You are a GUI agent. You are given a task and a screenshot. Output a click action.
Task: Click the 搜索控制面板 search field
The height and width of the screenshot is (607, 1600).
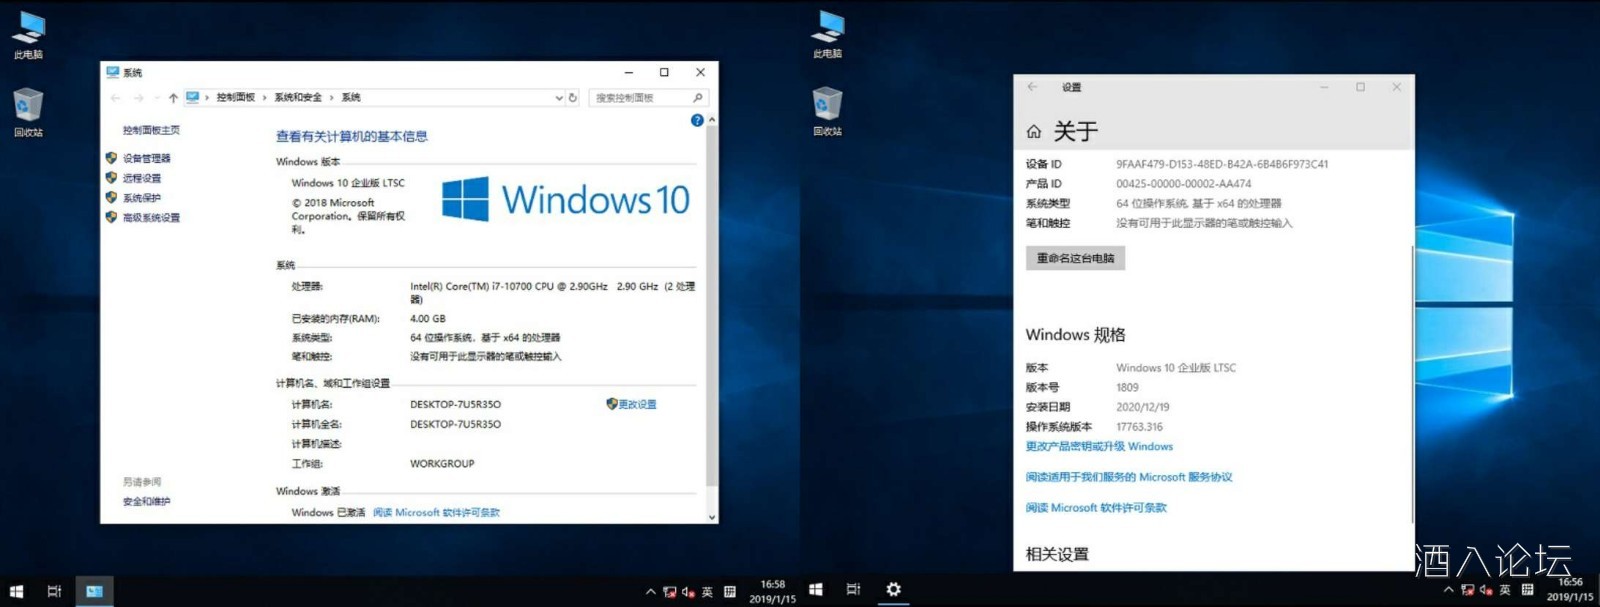coord(638,98)
